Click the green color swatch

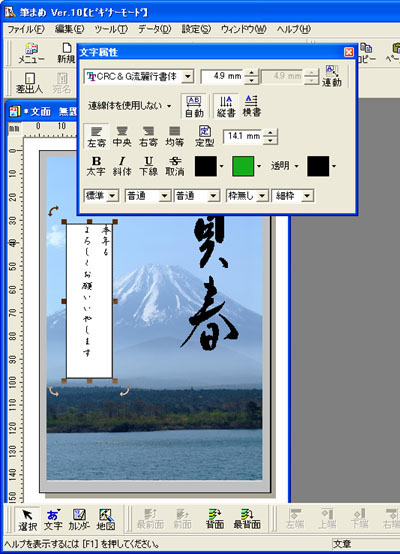point(243,166)
